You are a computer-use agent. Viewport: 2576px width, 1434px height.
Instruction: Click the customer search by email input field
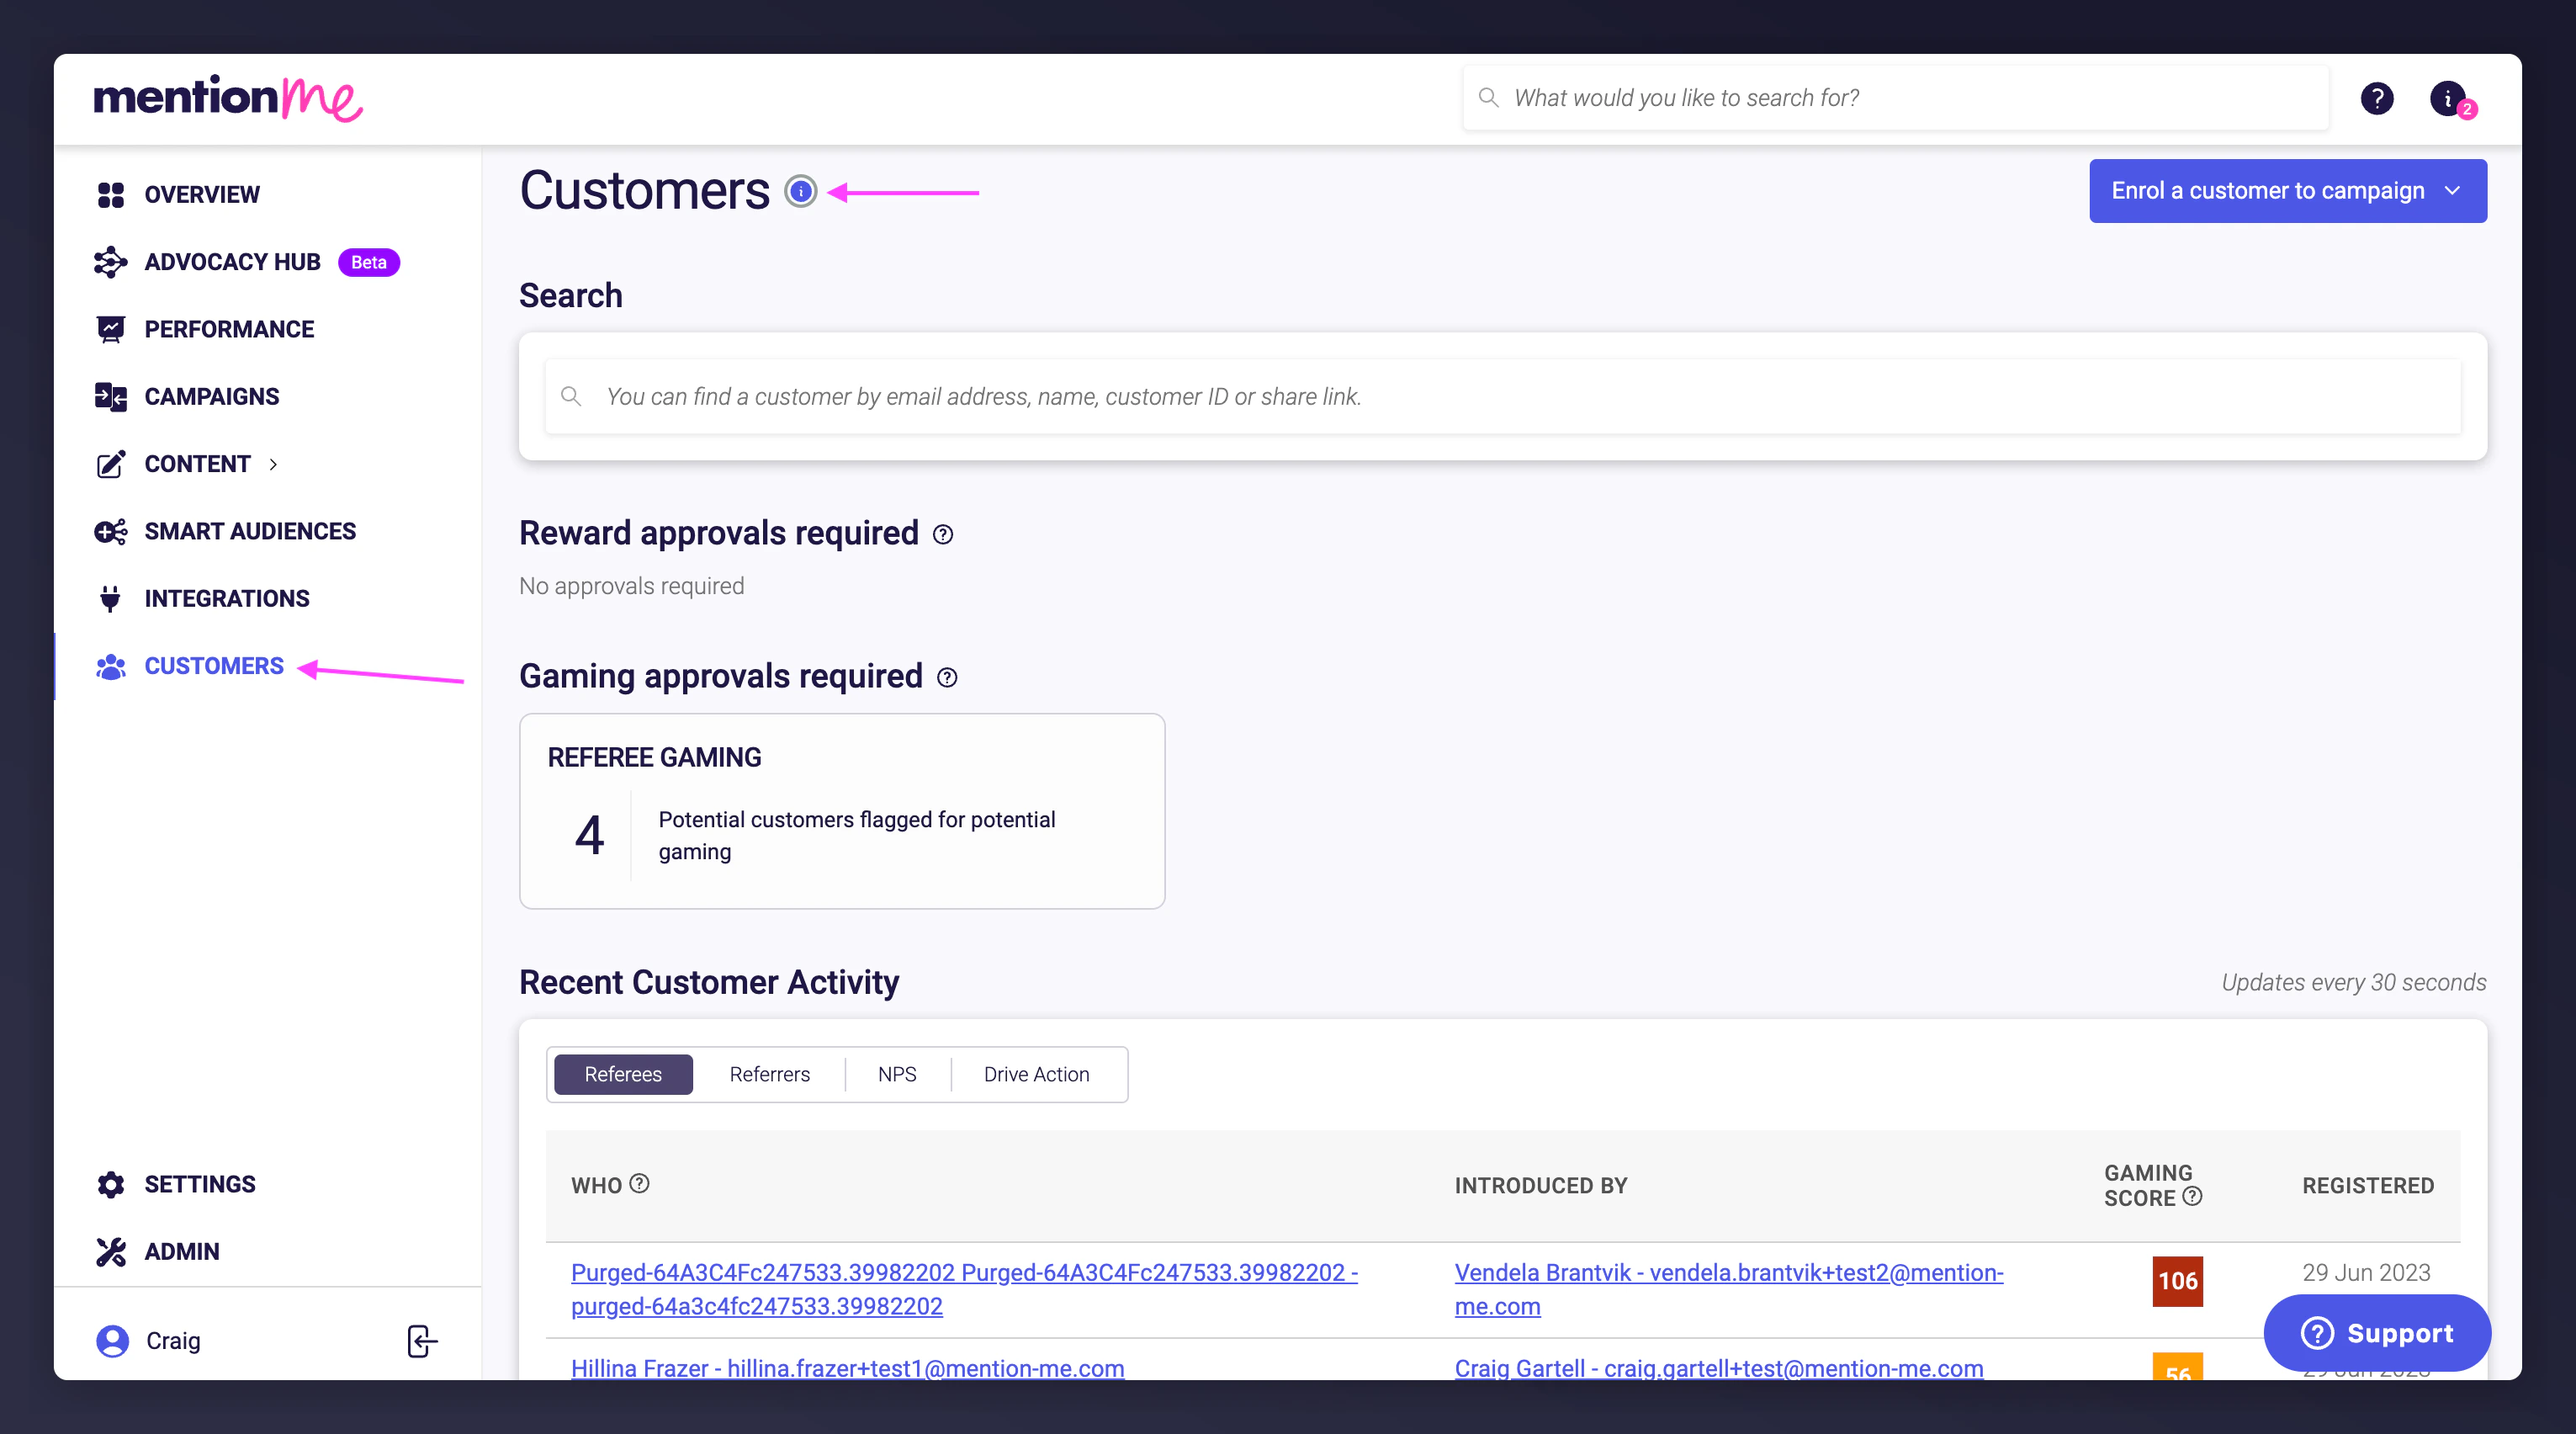pyautogui.click(x=1502, y=396)
